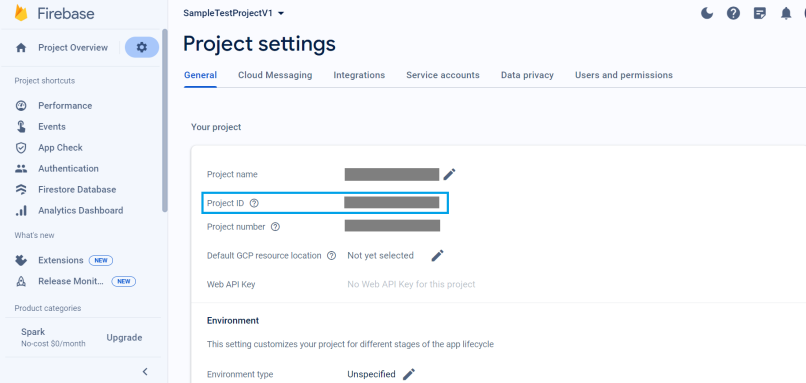Open release notes icon in header
Viewport: 806px width, 383px height.
tap(760, 13)
